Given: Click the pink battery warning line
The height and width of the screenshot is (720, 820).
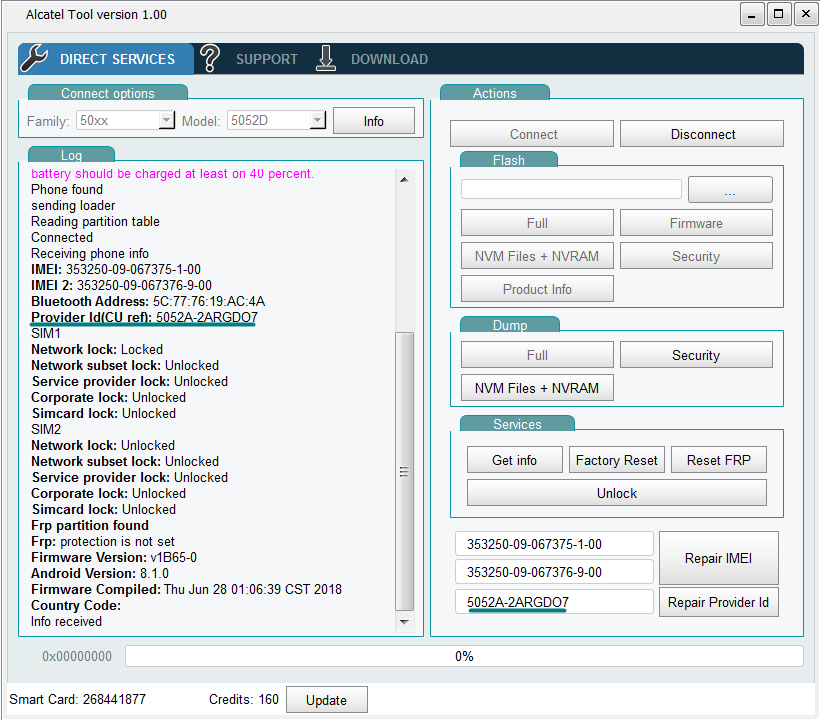Looking at the screenshot, I should [173, 174].
